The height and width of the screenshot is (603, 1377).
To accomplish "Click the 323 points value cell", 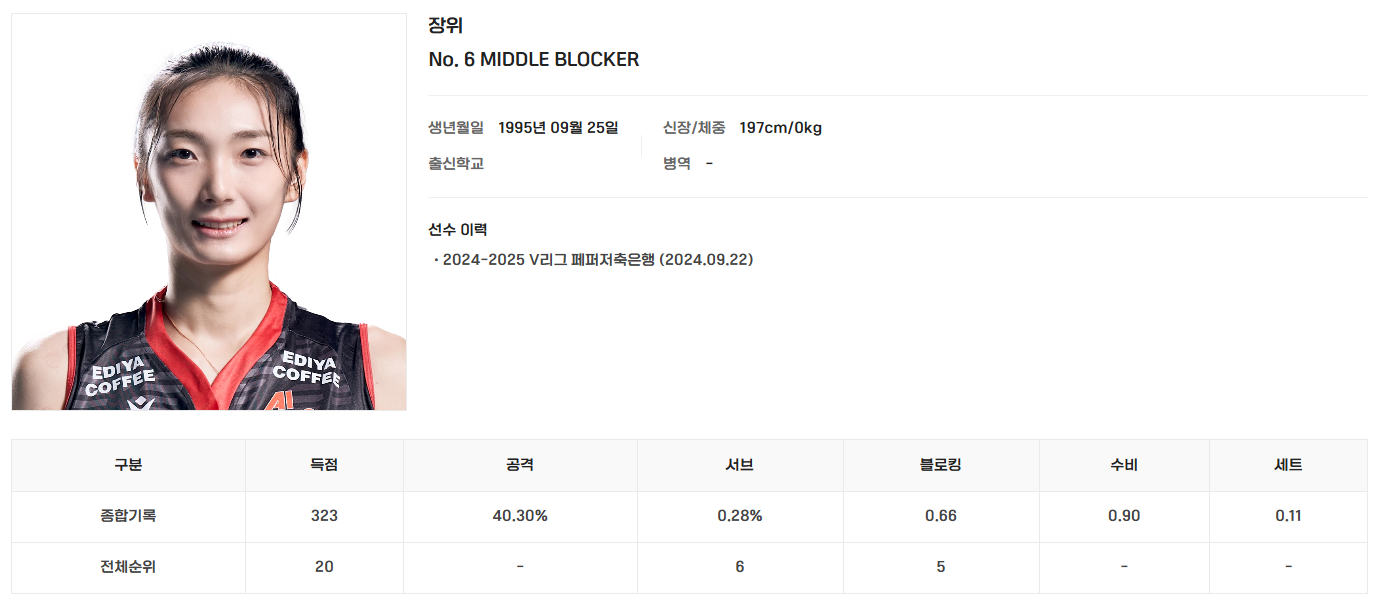I will pos(324,517).
